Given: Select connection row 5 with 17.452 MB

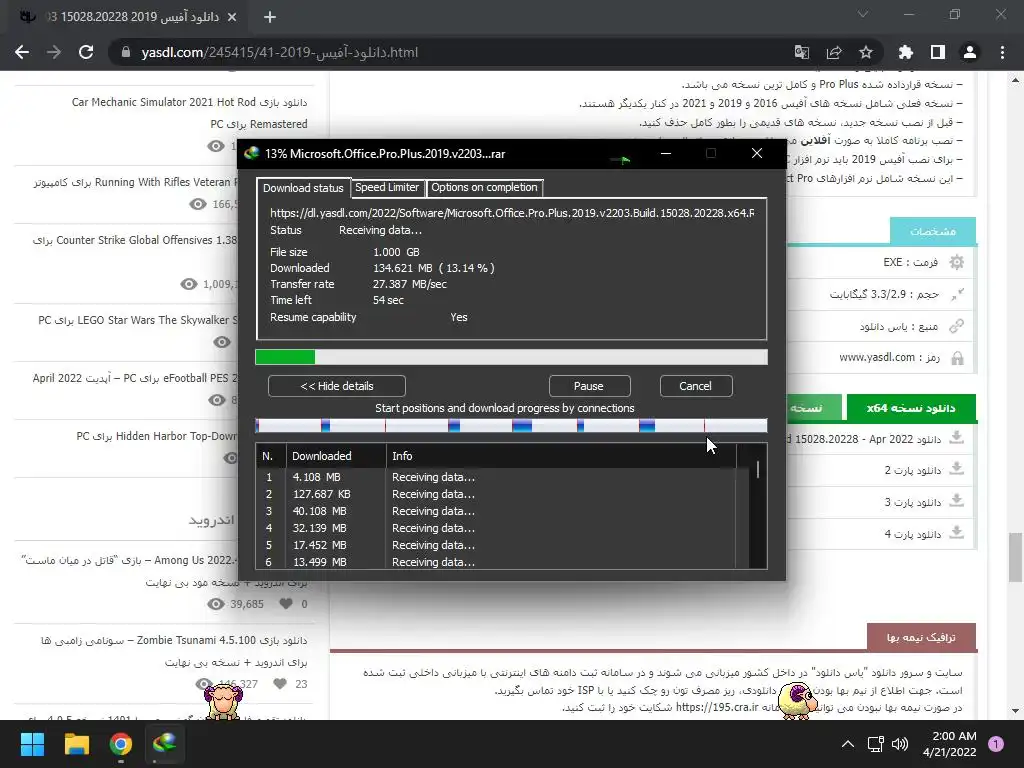Looking at the screenshot, I should click(496, 545).
